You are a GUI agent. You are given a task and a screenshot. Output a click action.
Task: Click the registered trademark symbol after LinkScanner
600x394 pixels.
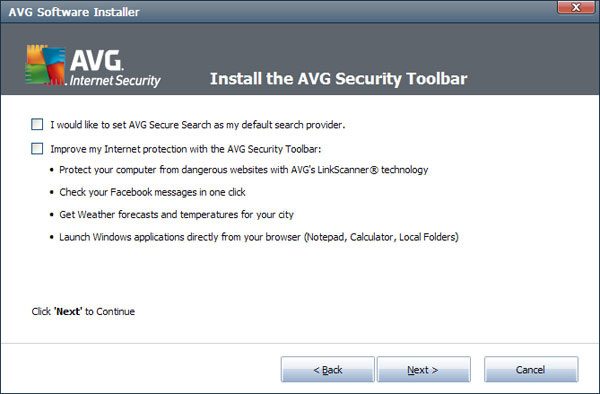pos(374,170)
